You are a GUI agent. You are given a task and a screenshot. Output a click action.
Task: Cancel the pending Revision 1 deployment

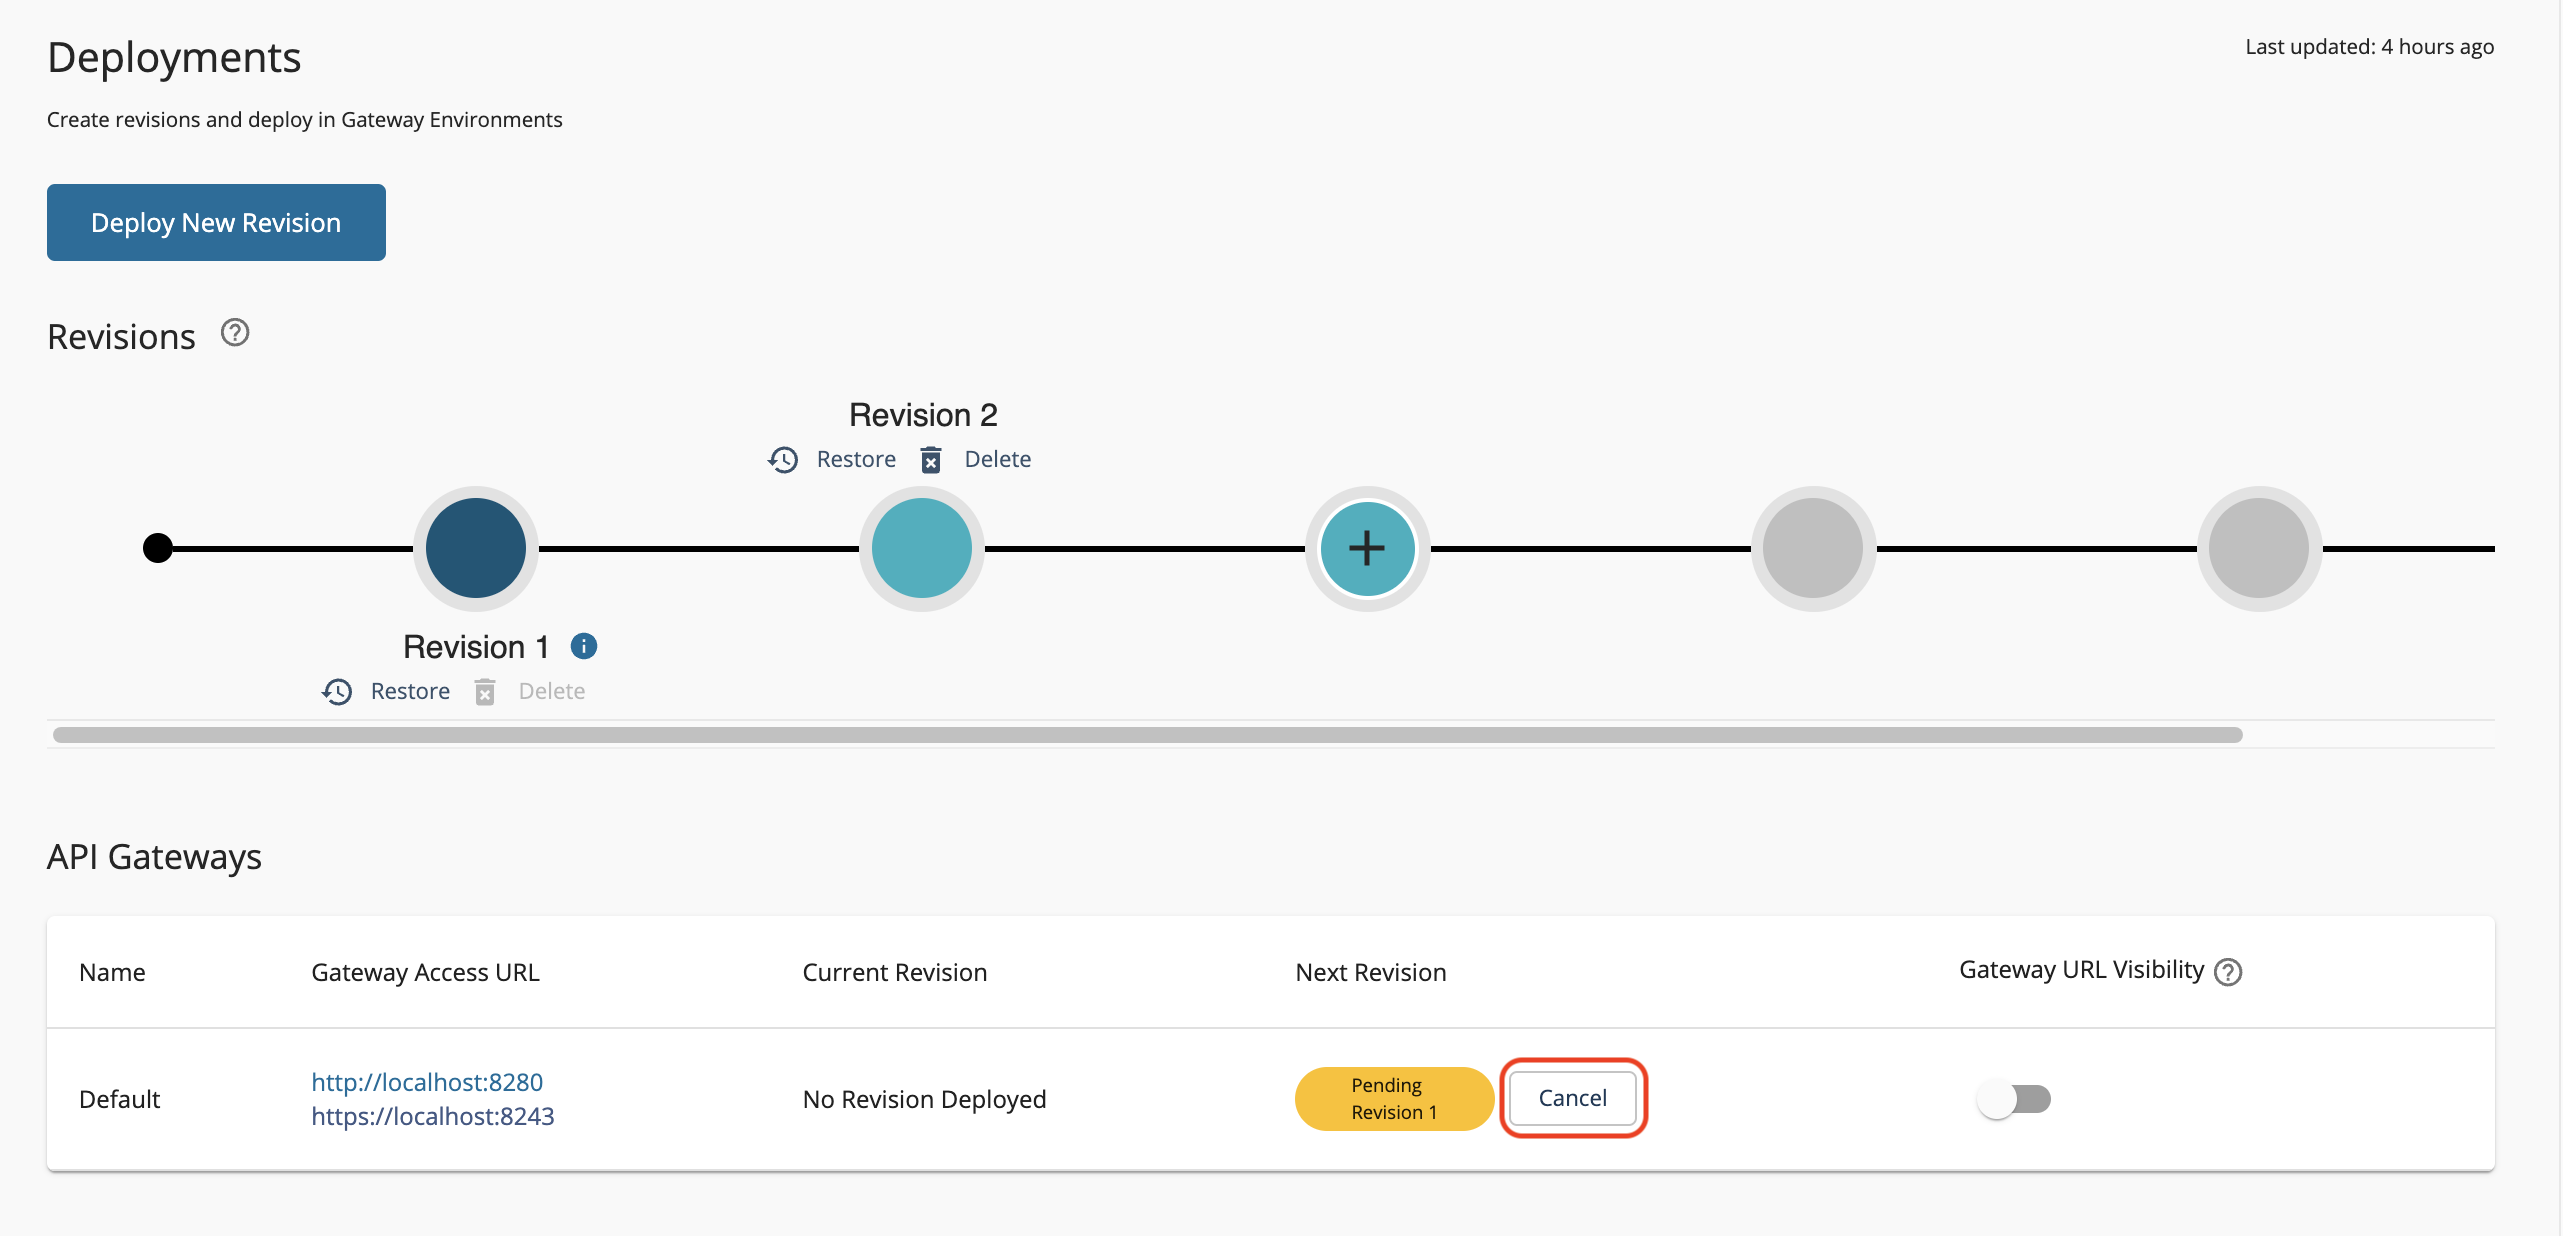pyautogui.click(x=1572, y=1098)
